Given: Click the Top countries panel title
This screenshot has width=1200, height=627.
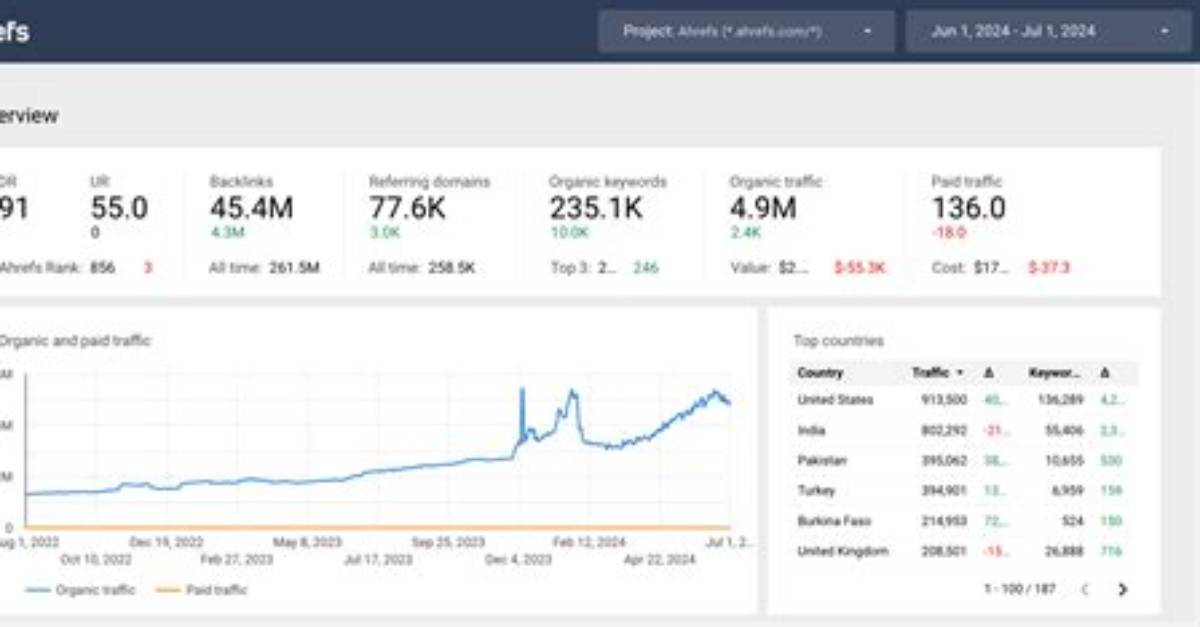Looking at the screenshot, I should tap(838, 341).
